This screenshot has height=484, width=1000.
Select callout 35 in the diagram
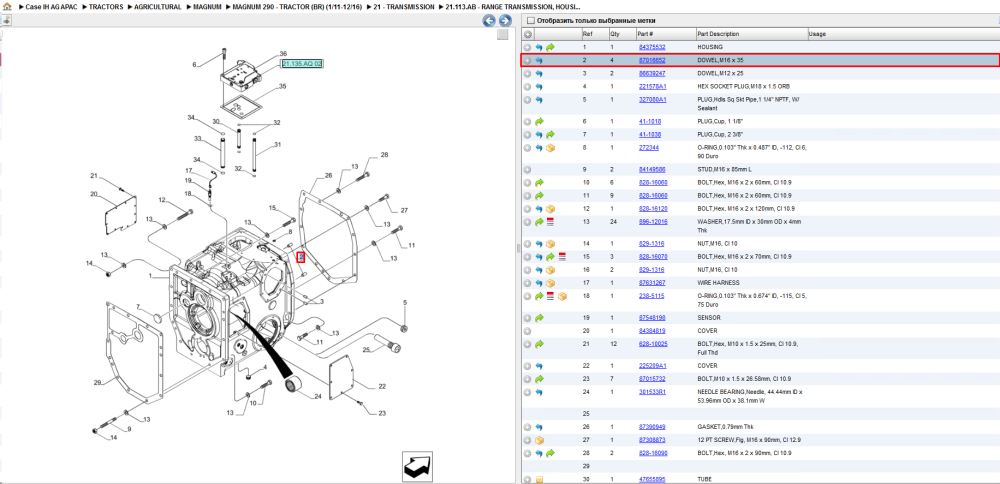pos(282,86)
